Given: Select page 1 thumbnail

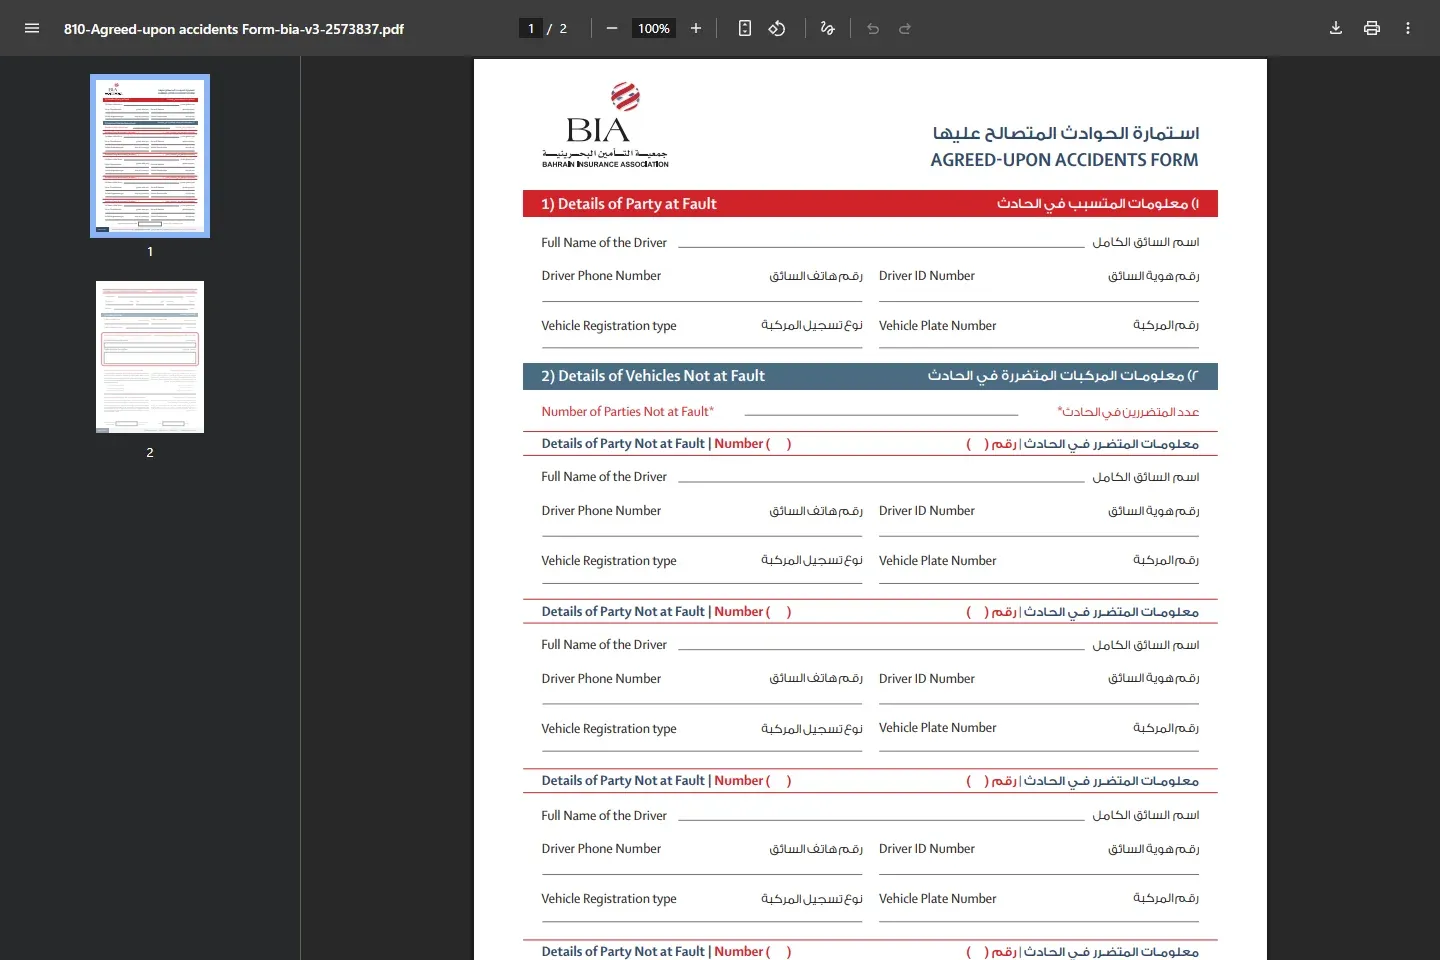Looking at the screenshot, I should 150,156.
